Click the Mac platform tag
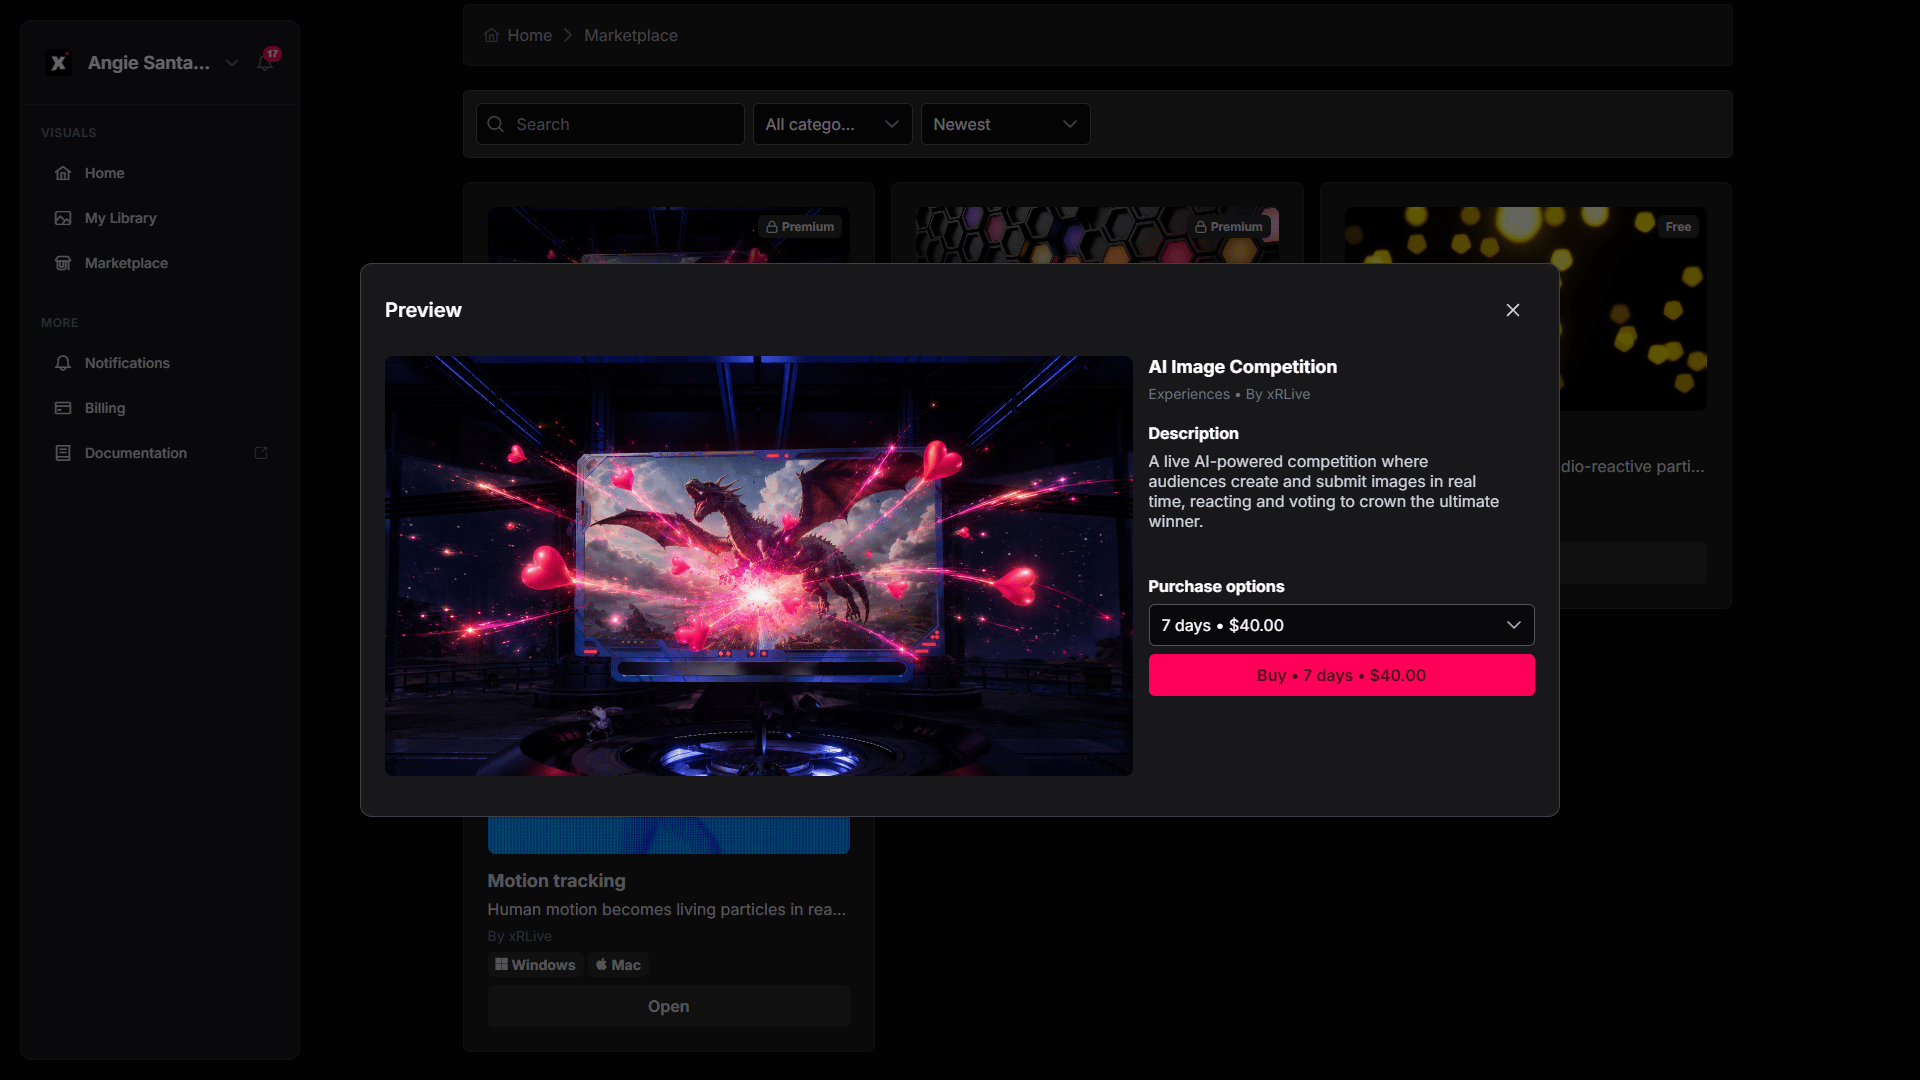Screen dimensions: 1920x1080 pos(618,965)
